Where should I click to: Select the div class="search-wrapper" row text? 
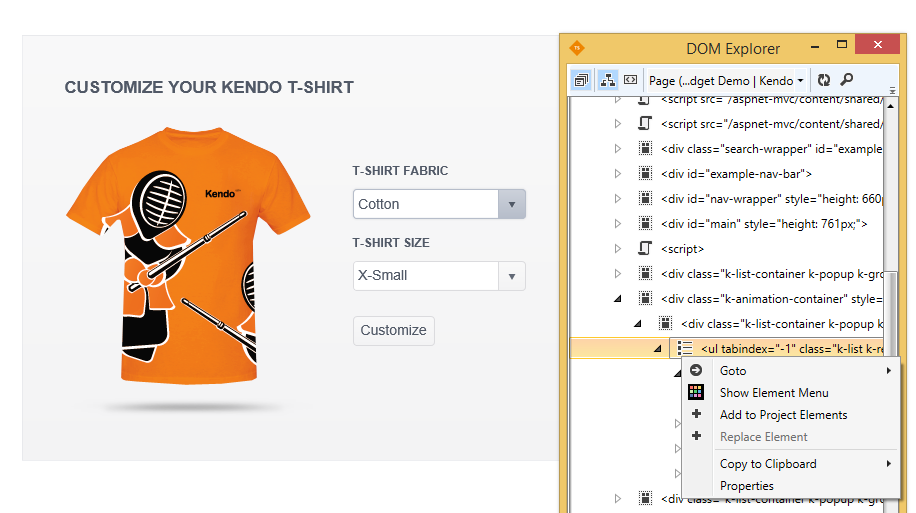(x=772, y=148)
